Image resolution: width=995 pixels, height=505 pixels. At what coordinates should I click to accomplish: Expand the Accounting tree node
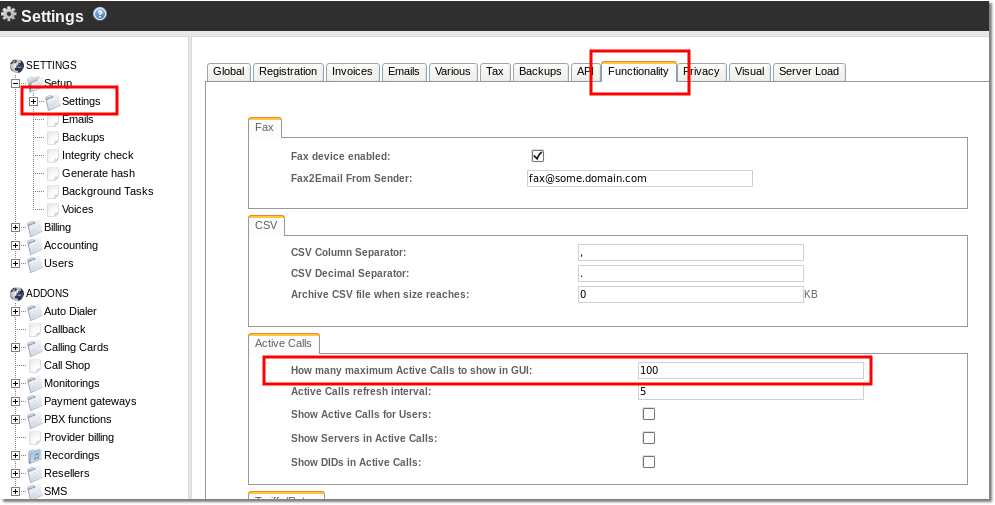tap(16, 246)
